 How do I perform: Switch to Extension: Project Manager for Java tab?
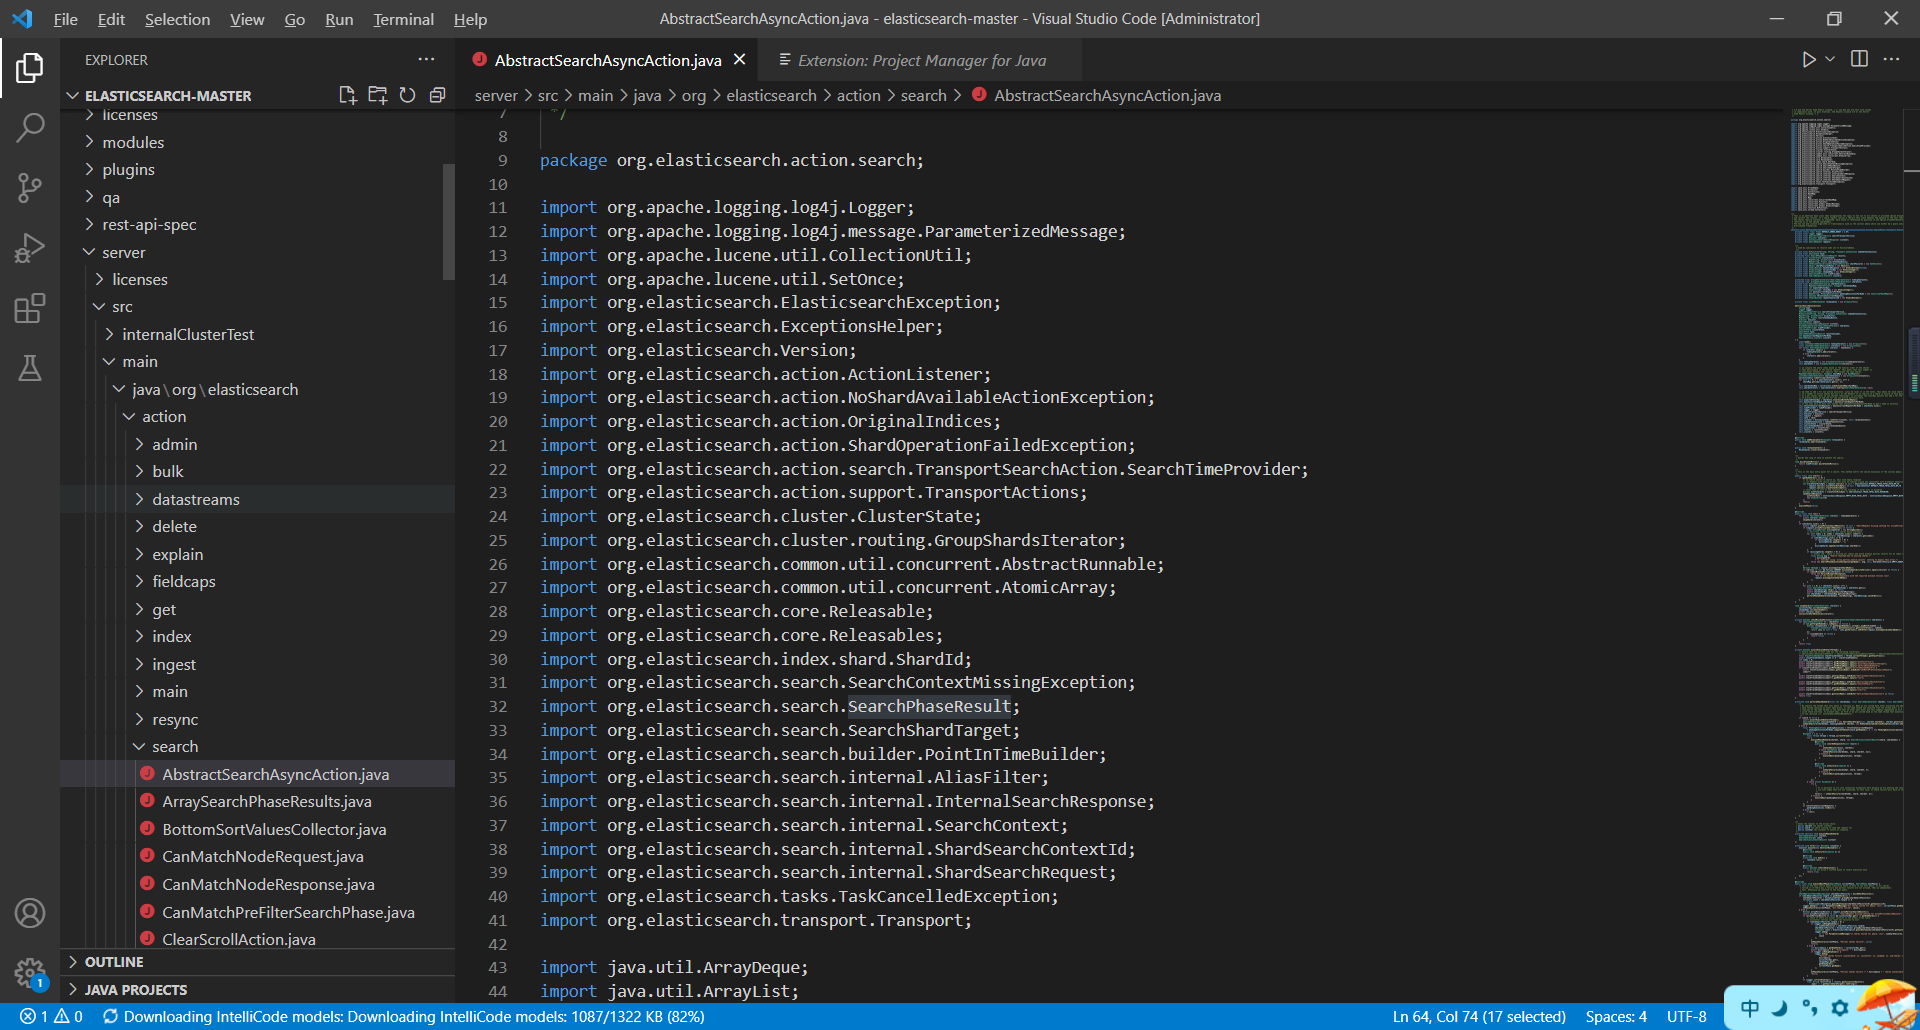921,60
